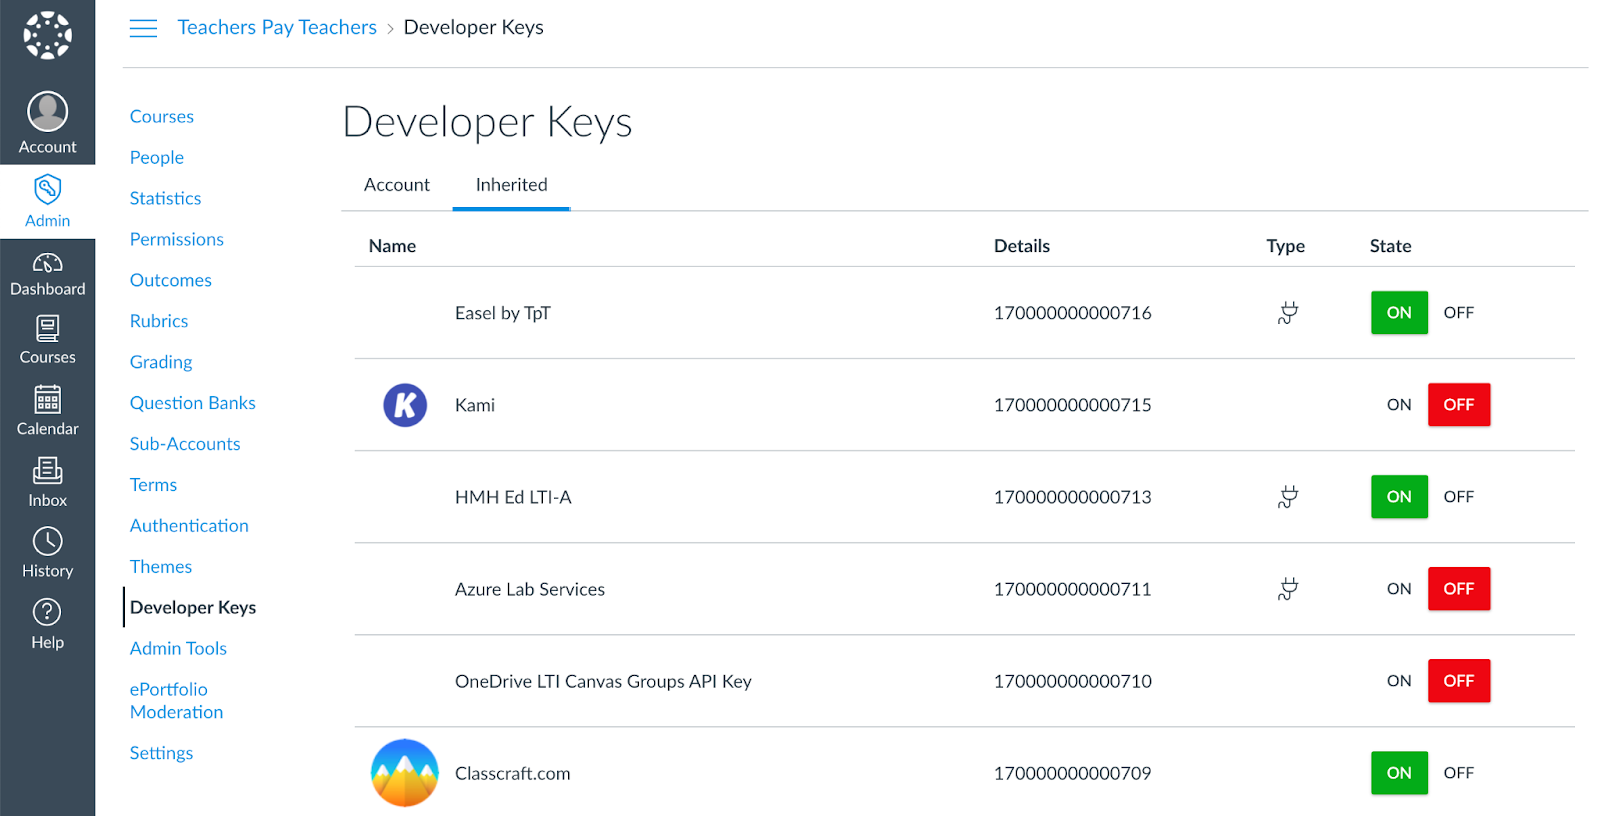Open Teachers Pay Teachers breadcrumb link
The width and height of the screenshot is (1600, 816).
click(x=277, y=27)
